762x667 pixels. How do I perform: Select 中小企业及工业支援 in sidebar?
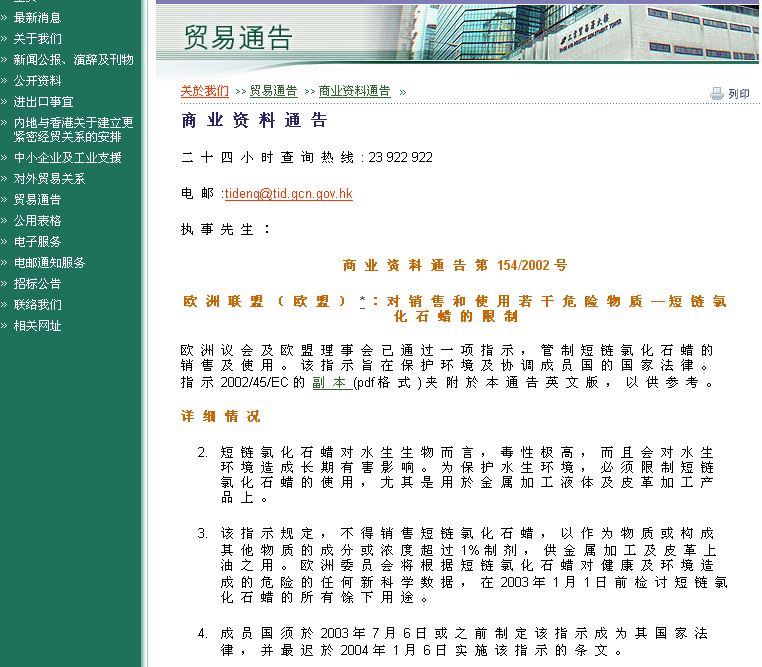click(67, 158)
